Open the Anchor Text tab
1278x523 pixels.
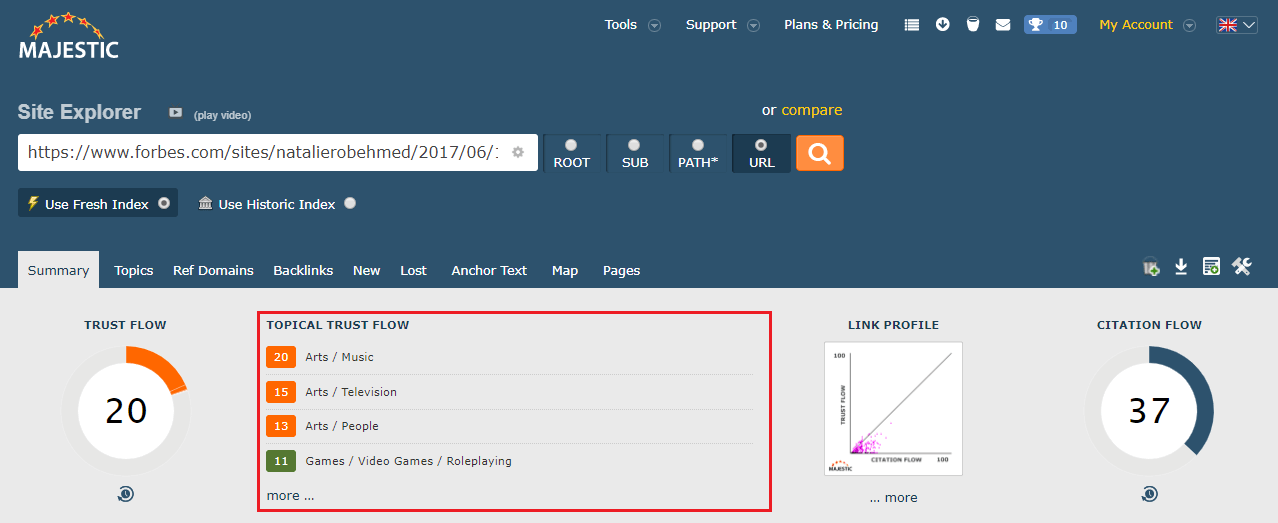[489, 270]
